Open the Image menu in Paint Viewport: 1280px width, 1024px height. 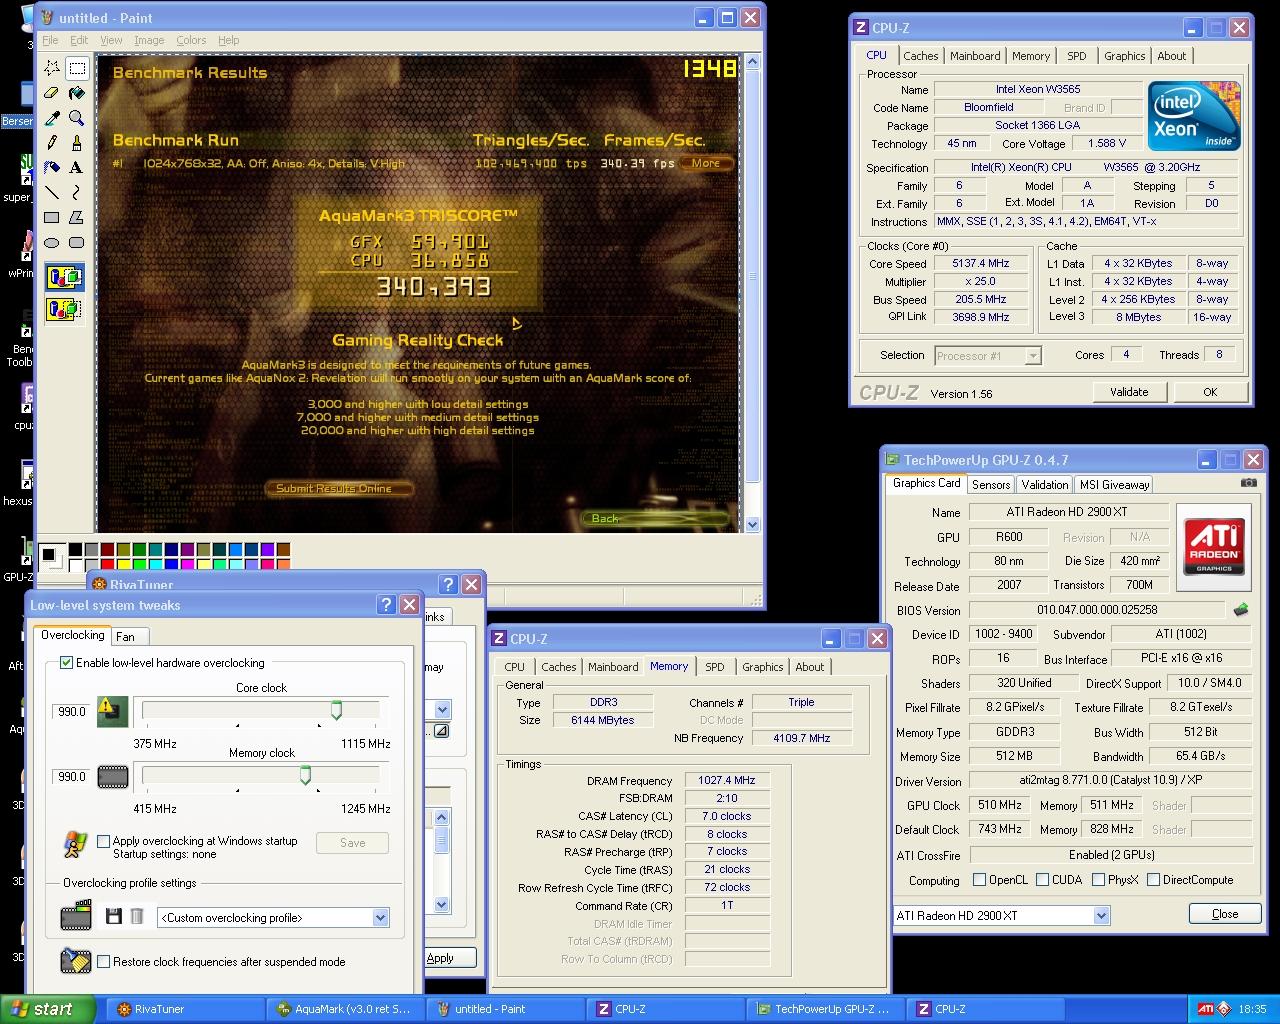[x=149, y=40]
